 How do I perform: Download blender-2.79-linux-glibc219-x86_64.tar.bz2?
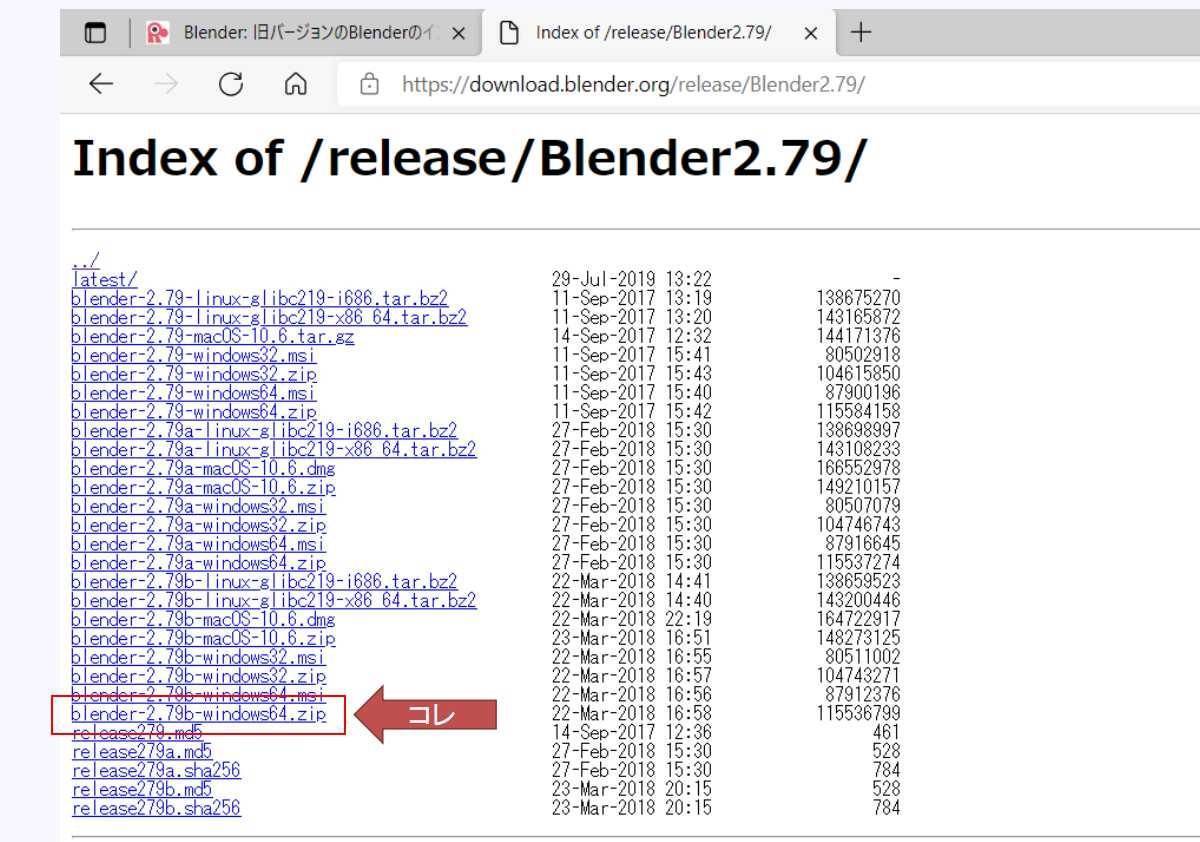[x=269, y=317]
